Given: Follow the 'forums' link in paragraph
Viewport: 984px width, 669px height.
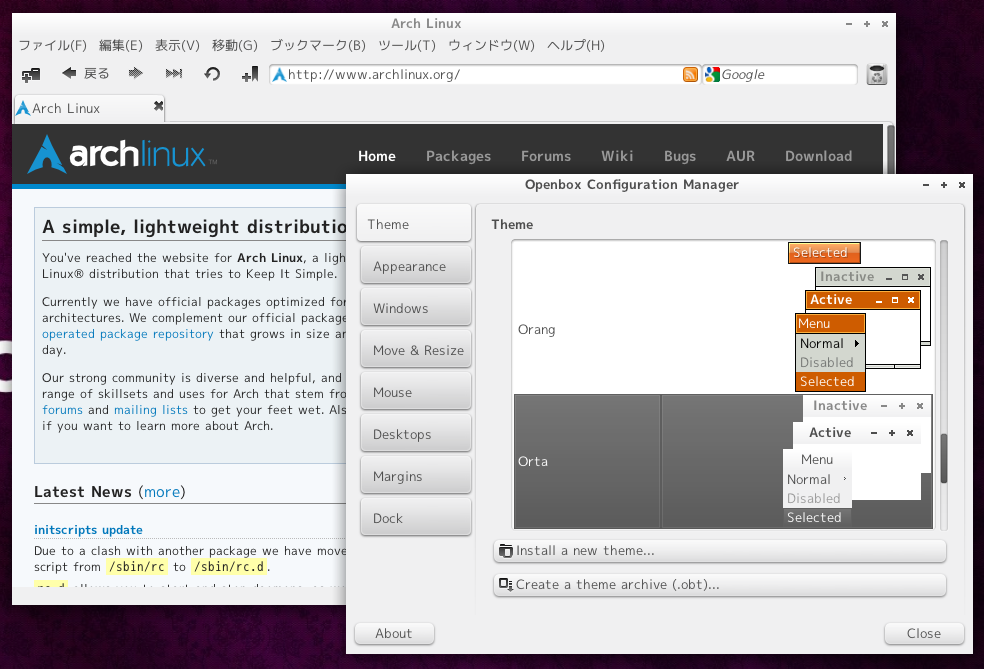Looking at the screenshot, I should click(62, 410).
